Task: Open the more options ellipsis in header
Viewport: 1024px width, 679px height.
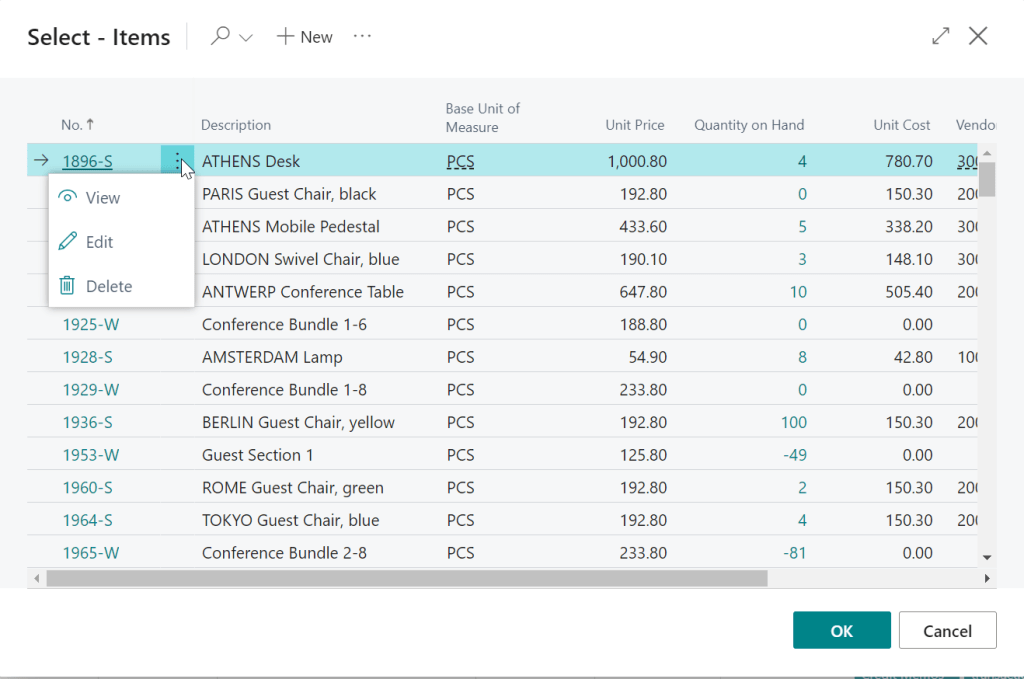Action: coord(362,37)
